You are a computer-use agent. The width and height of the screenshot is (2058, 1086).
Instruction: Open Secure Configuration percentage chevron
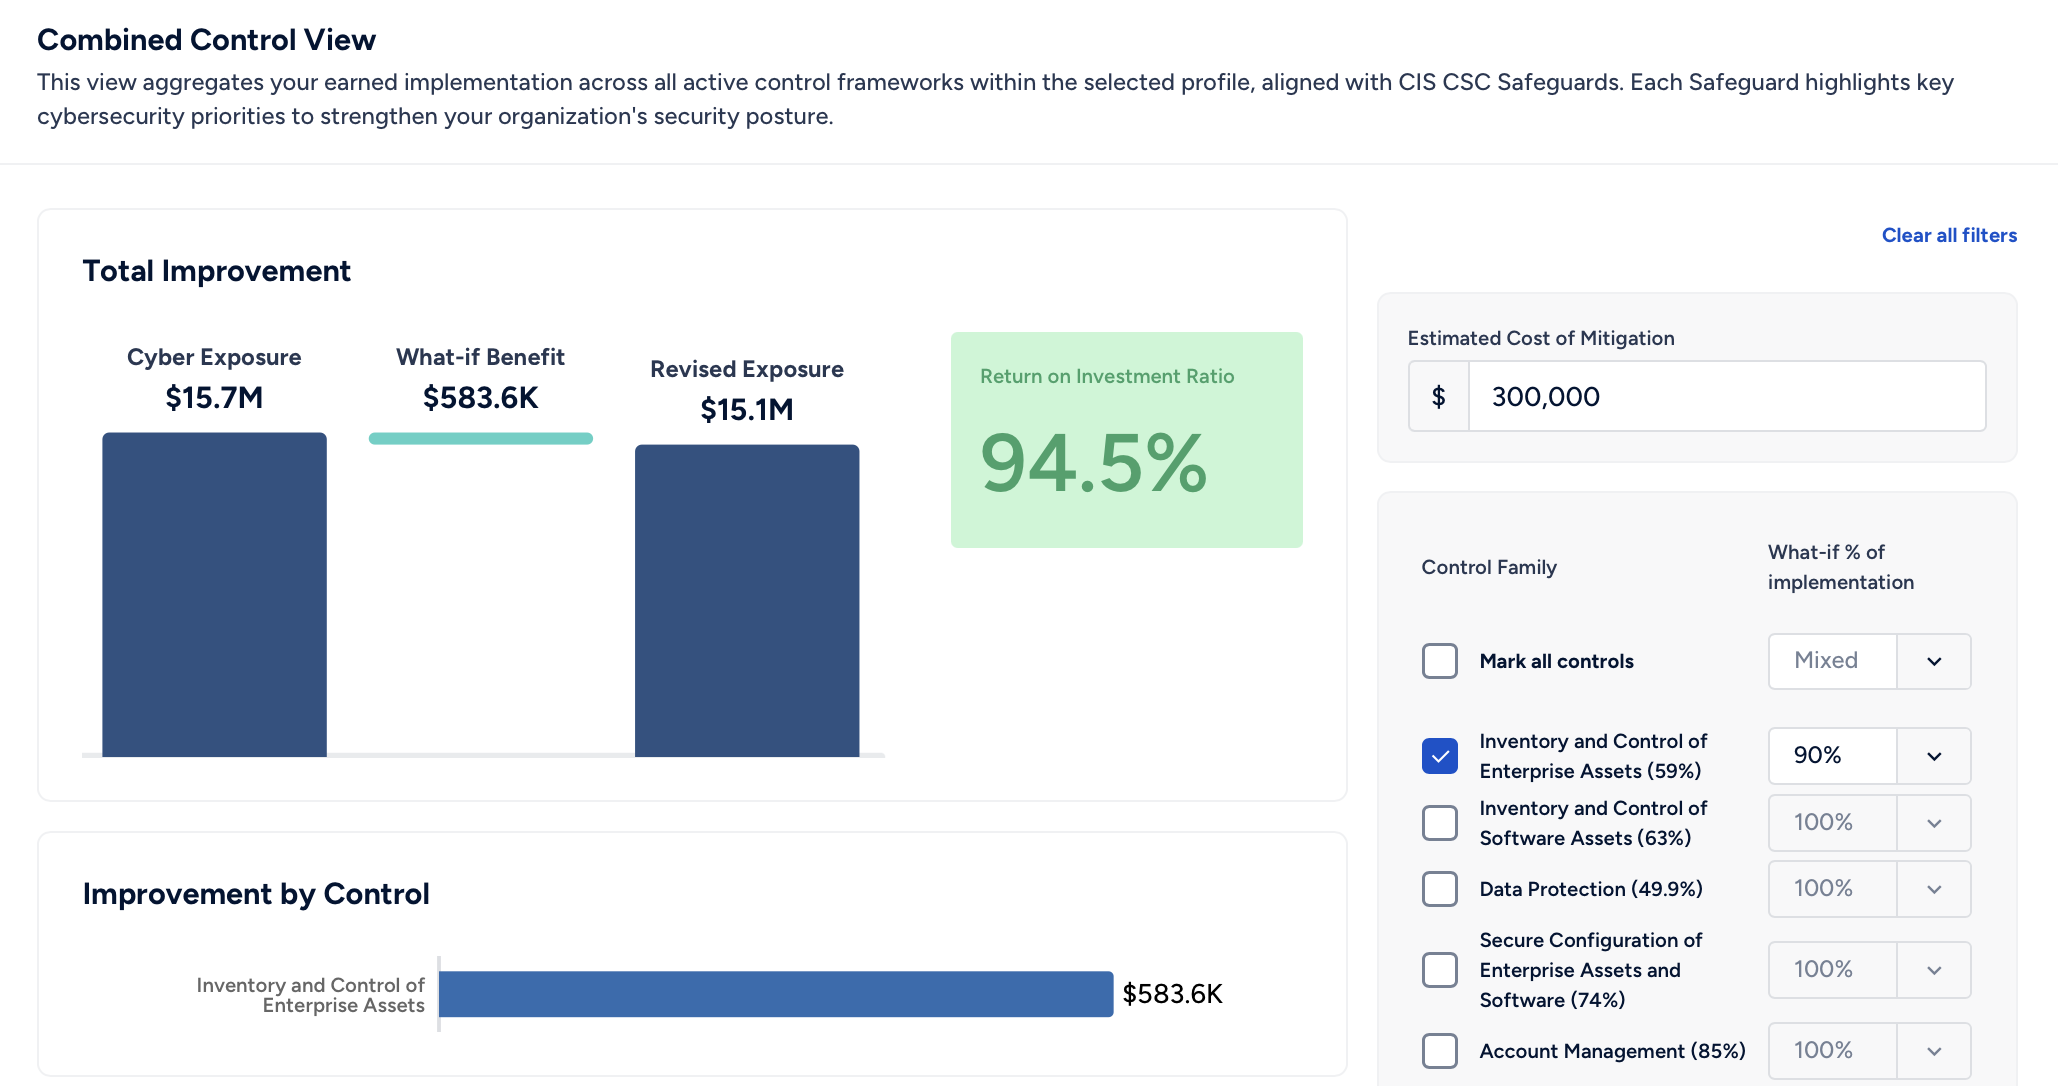(1933, 970)
